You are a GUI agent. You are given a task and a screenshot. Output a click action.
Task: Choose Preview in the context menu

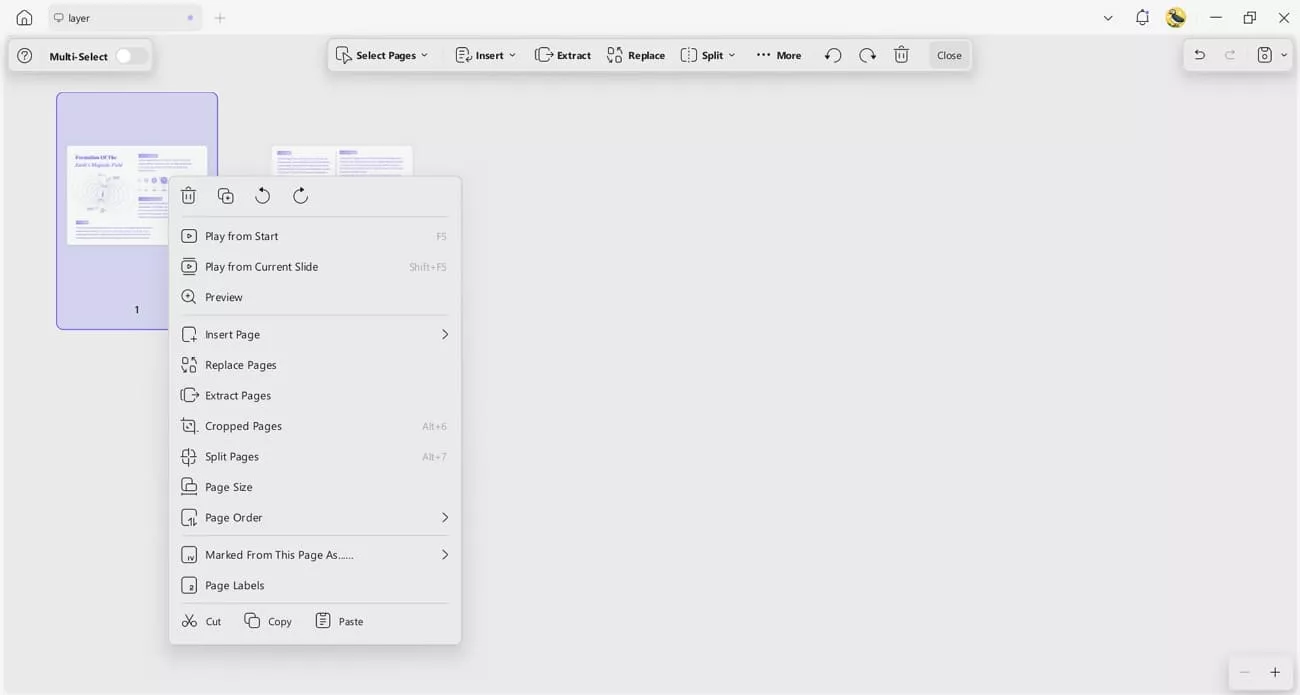(x=315, y=297)
